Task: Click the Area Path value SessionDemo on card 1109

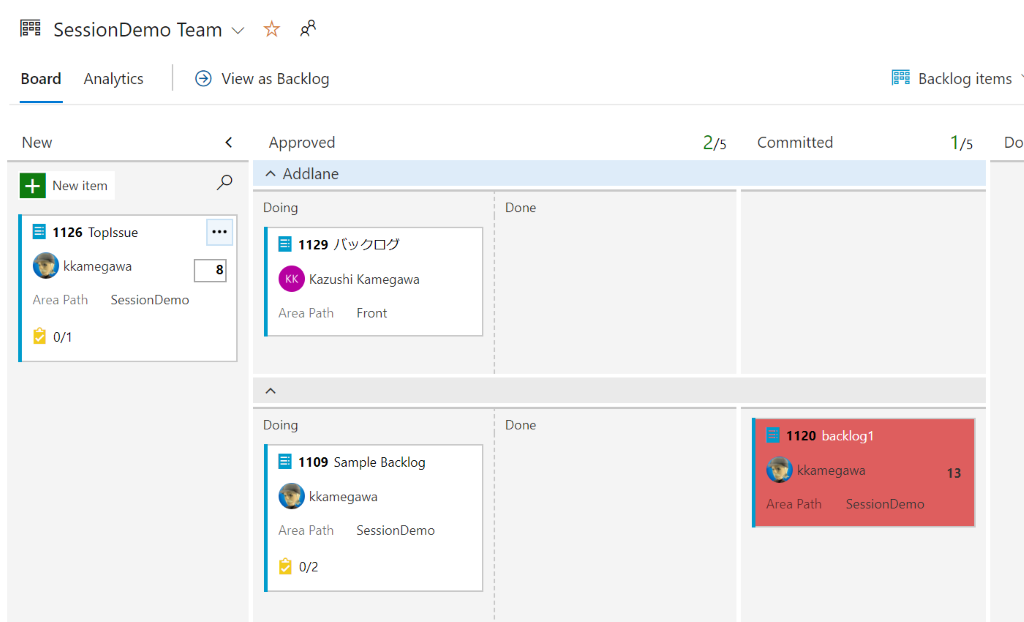Action: [395, 531]
